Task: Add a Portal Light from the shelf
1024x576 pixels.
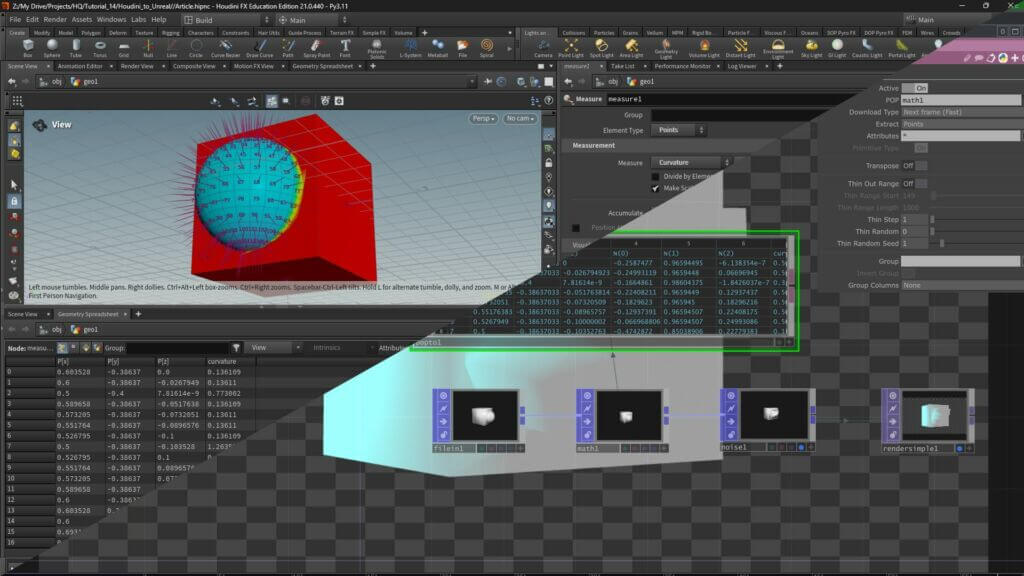Action: point(901,48)
